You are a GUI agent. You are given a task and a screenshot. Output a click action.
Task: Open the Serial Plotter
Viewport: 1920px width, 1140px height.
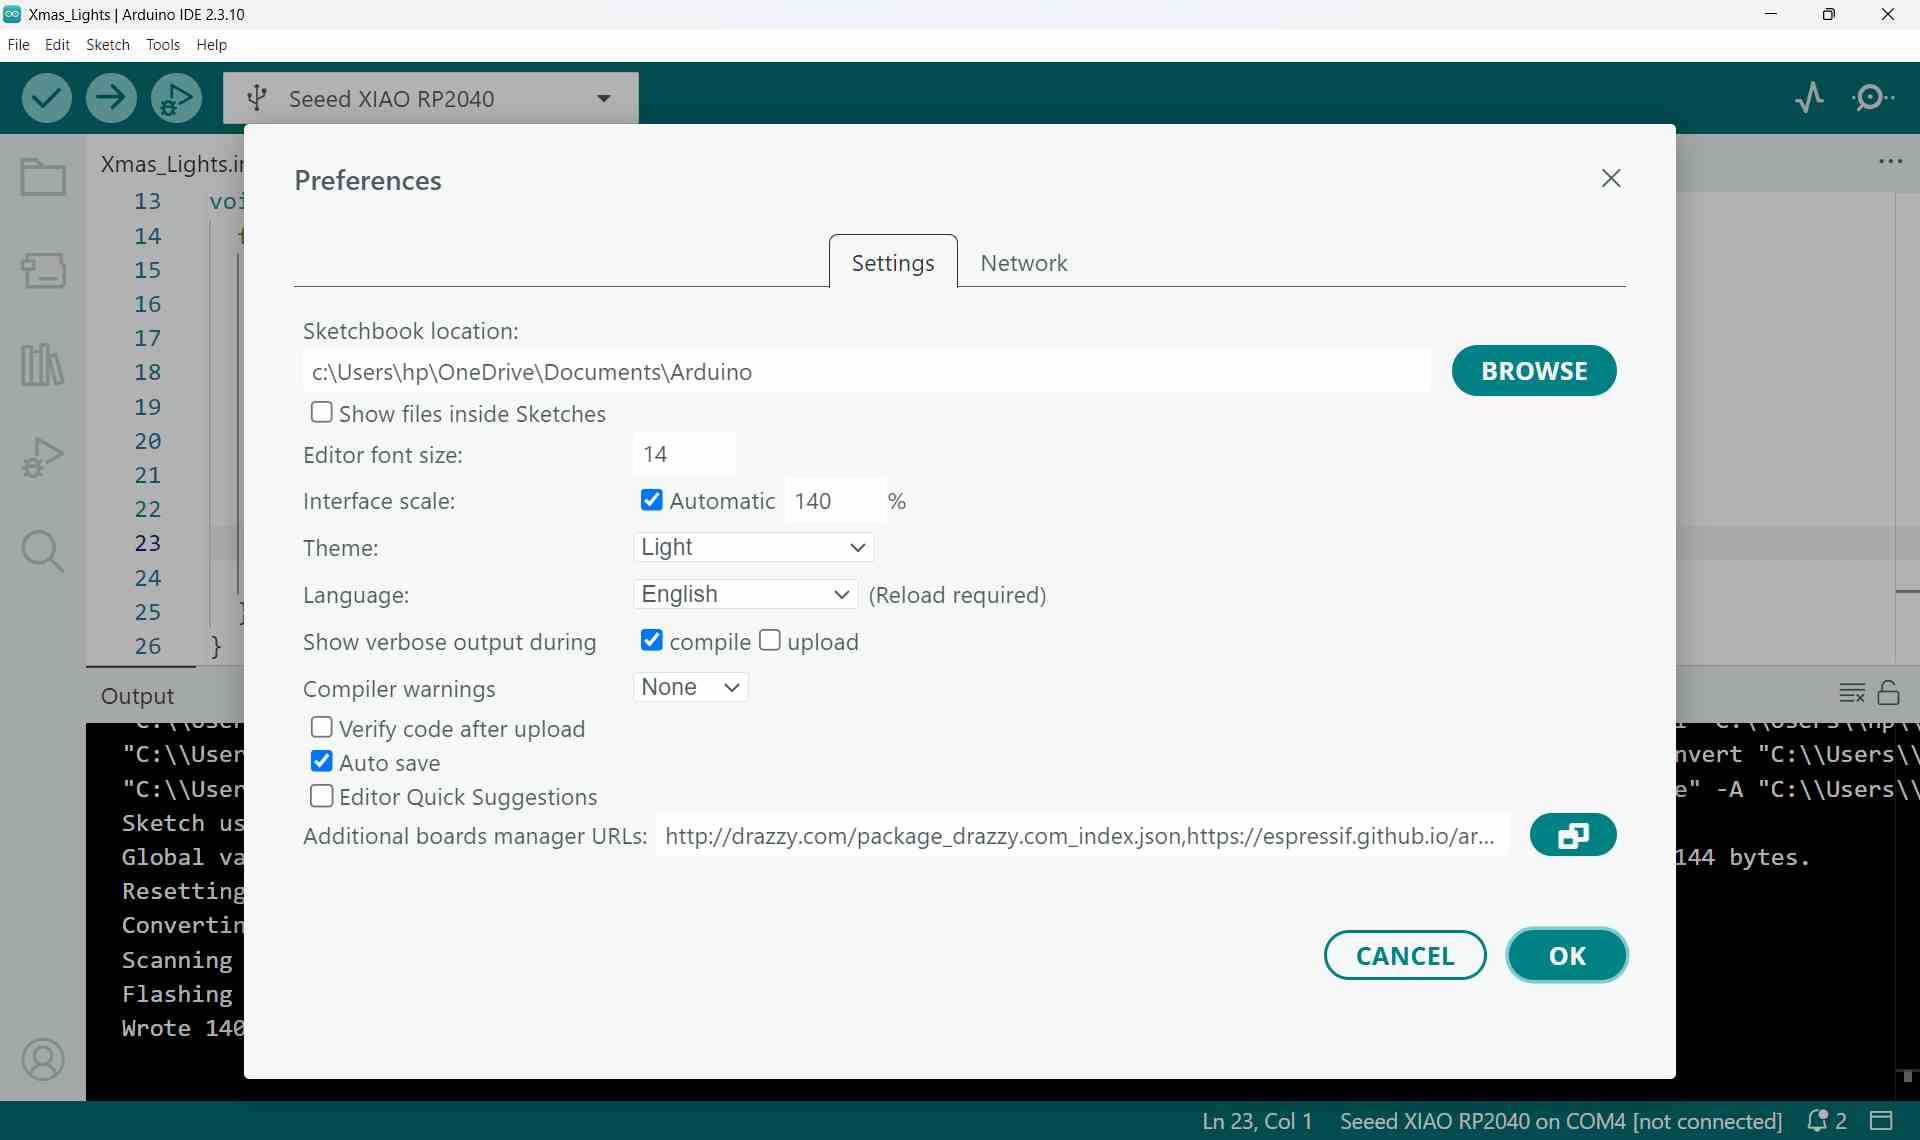(1809, 98)
